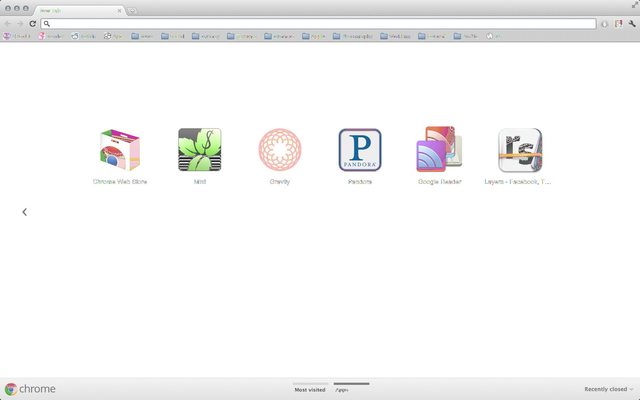
Task: Open the wrench settings menu
Action: pos(632,24)
